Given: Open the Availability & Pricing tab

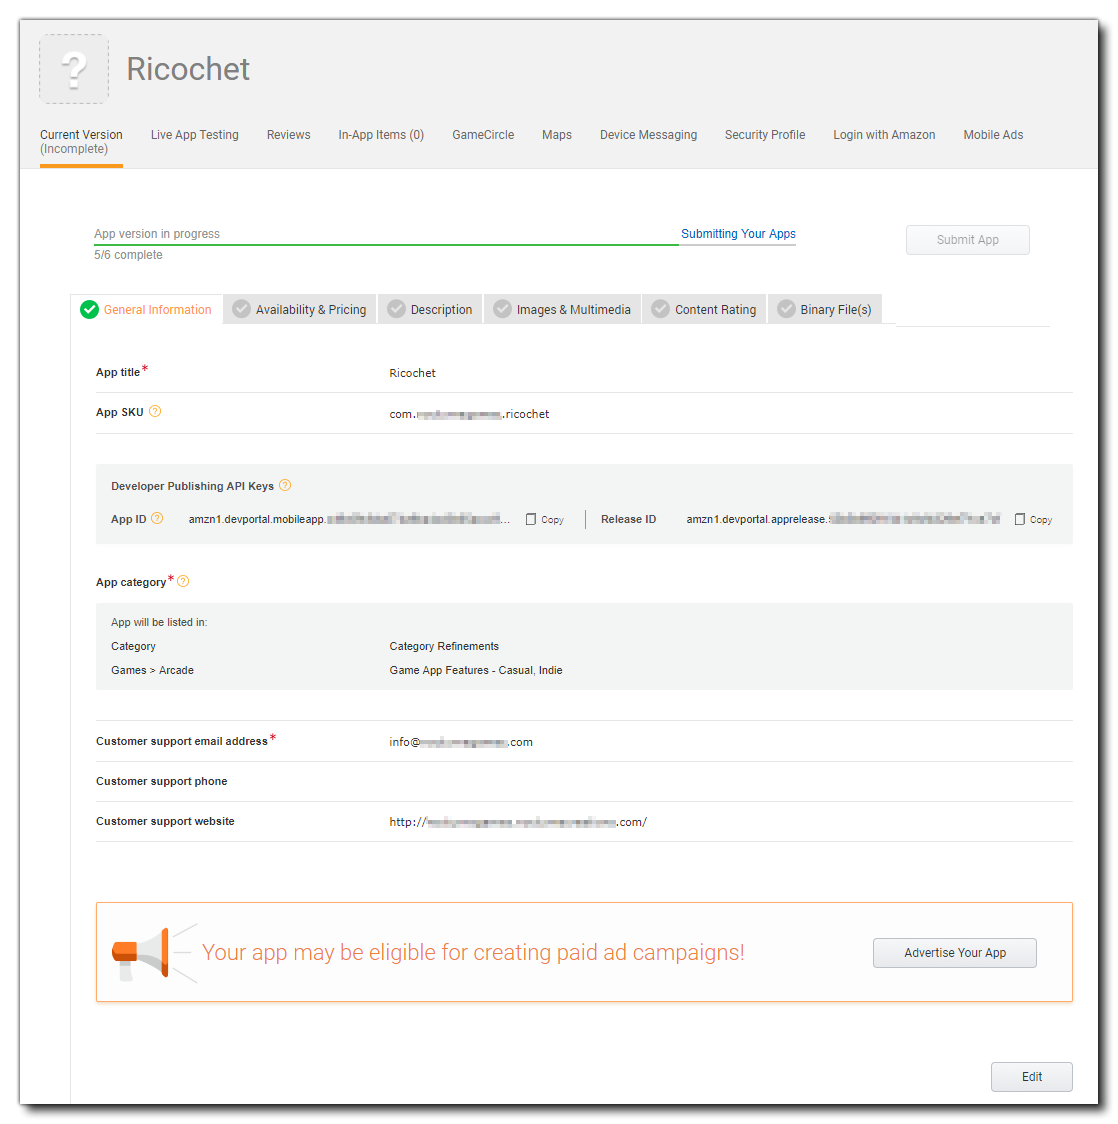Looking at the screenshot, I should coord(300,310).
